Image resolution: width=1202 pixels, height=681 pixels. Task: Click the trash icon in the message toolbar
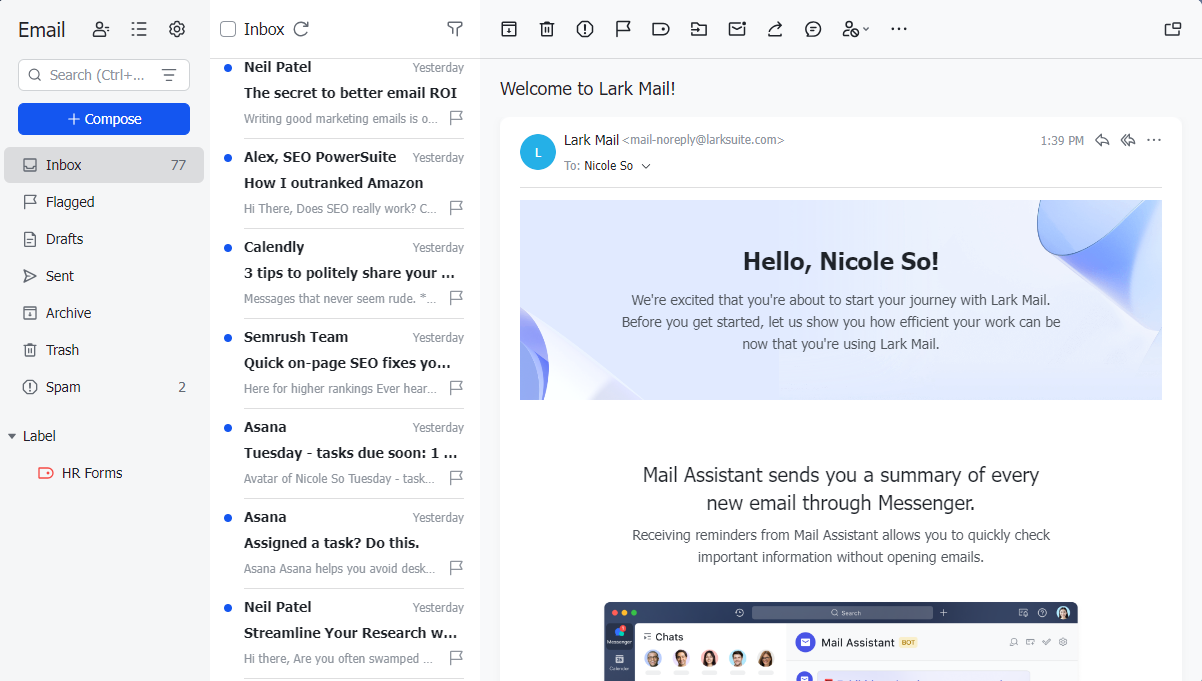[547, 29]
